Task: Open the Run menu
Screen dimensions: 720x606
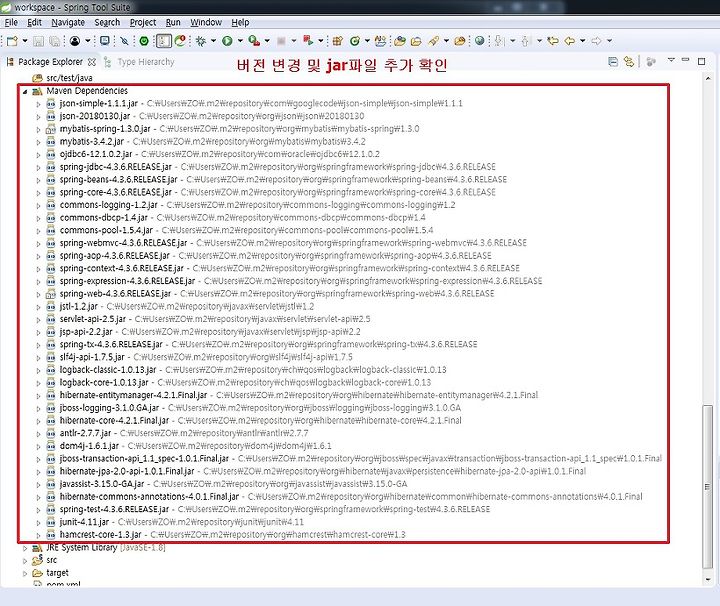Action: pos(173,22)
